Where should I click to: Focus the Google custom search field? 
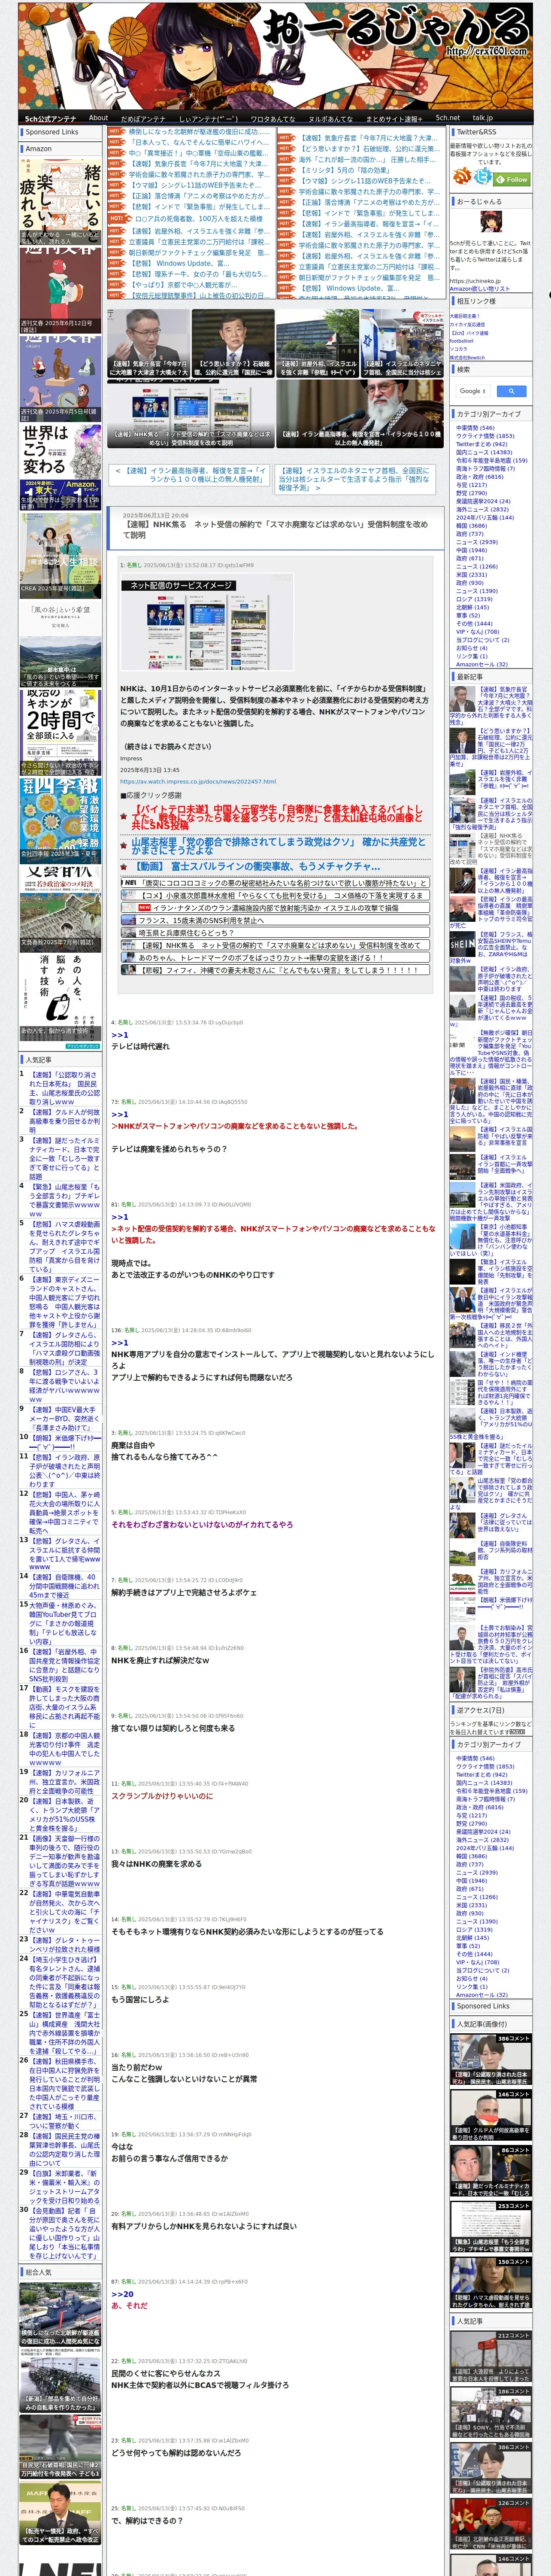(473, 391)
